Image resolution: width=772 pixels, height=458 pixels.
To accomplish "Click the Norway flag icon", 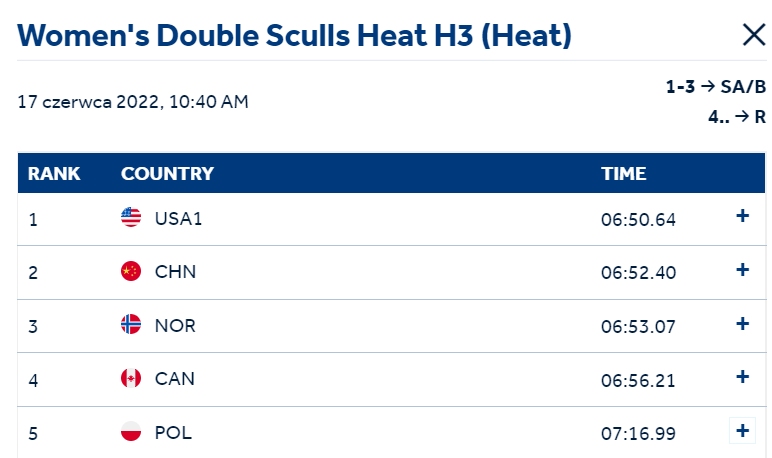I will tap(131, 324).
